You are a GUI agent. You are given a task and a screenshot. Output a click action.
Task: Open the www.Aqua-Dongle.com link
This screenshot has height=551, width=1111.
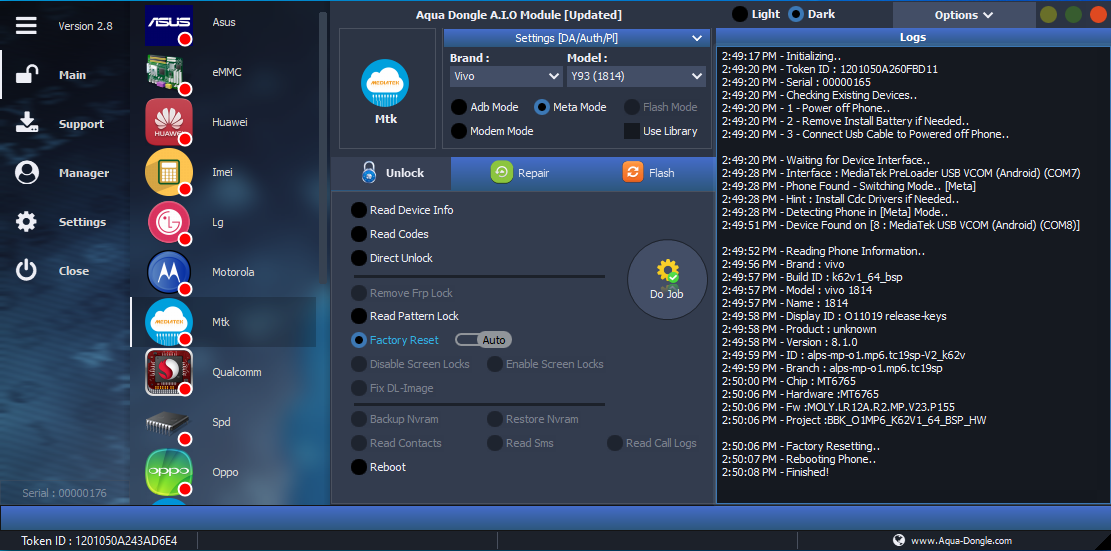click(960, 541)
